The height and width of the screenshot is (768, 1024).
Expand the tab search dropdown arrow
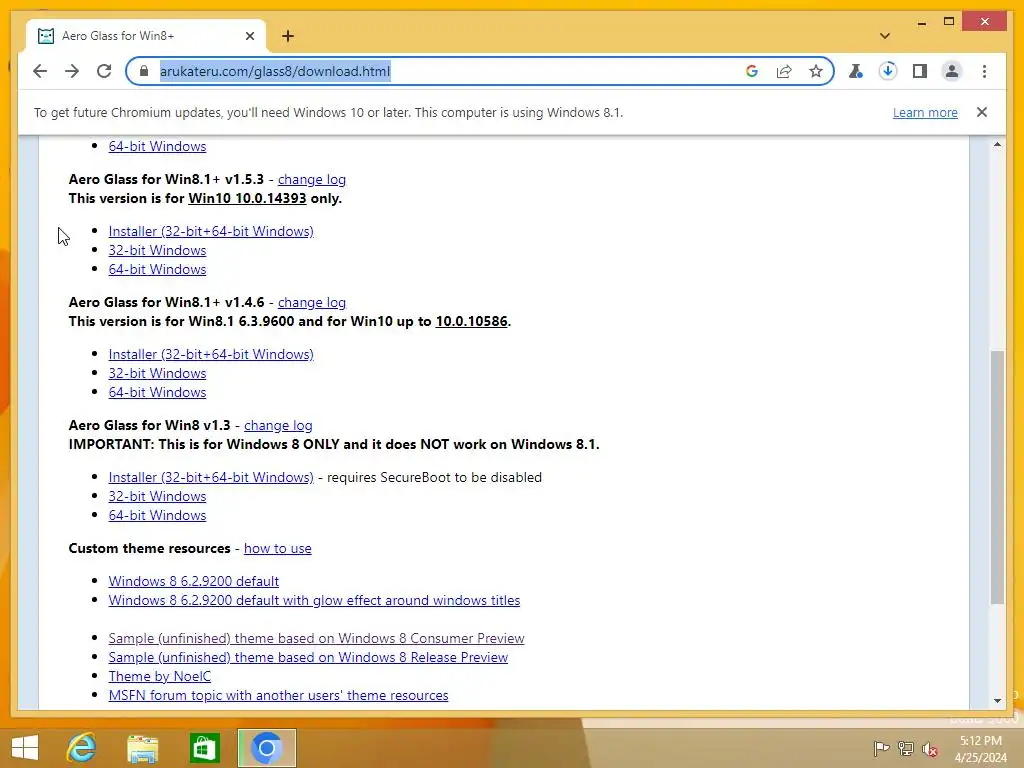(x=885, y=36)
